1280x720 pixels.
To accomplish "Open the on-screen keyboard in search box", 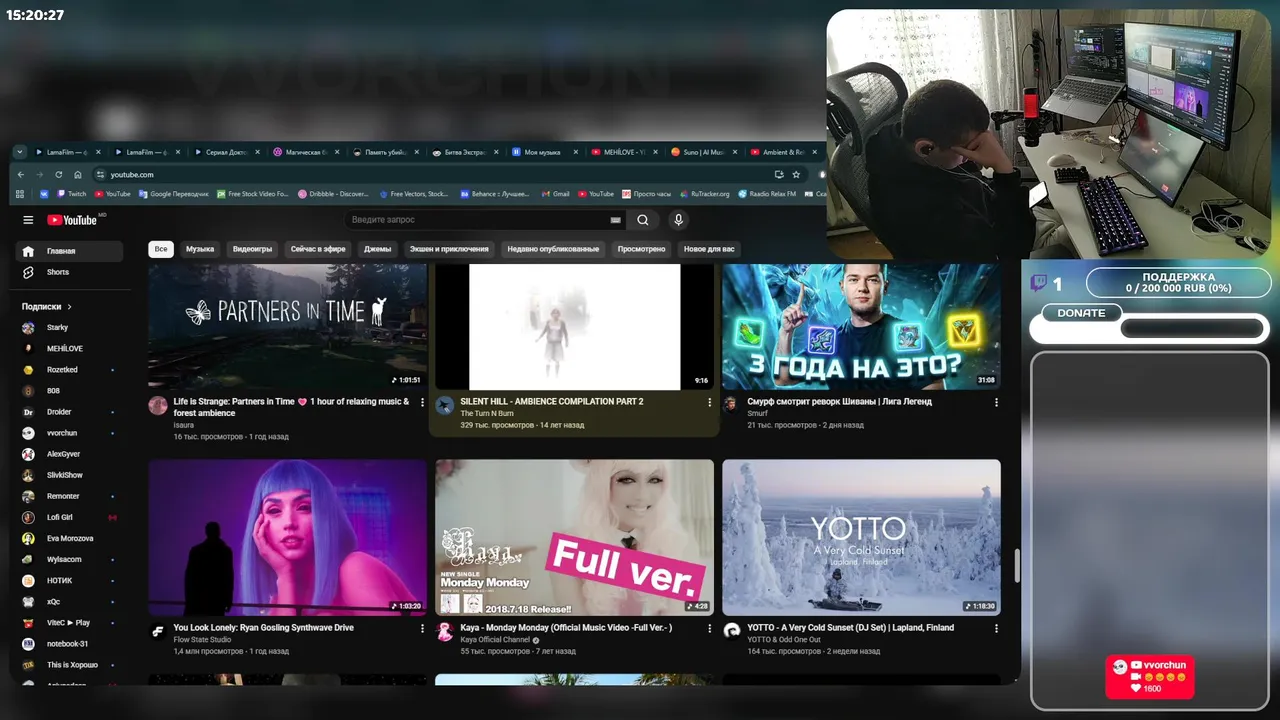I will click(615, 220).
